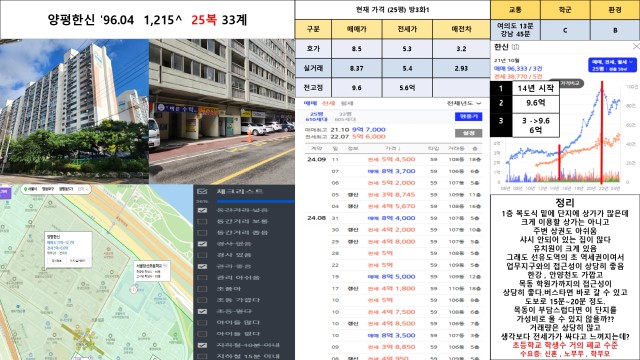This screenshot has height=360, width=640.
Task: Open the 전체년도 year dropdown
Action: (x=464, y=103)
